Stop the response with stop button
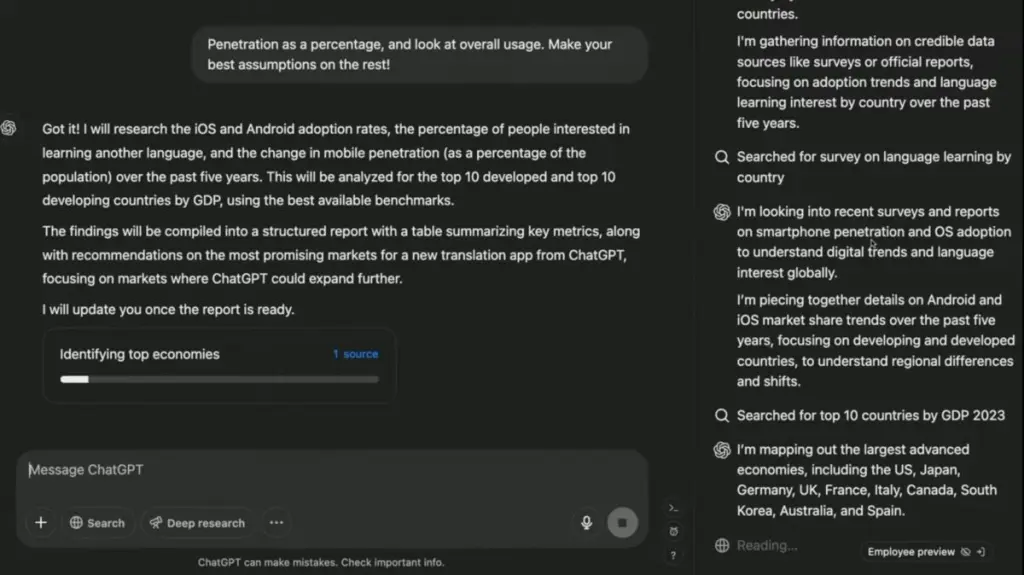This screenshot has height=575, width=1024. coord(622,523)
